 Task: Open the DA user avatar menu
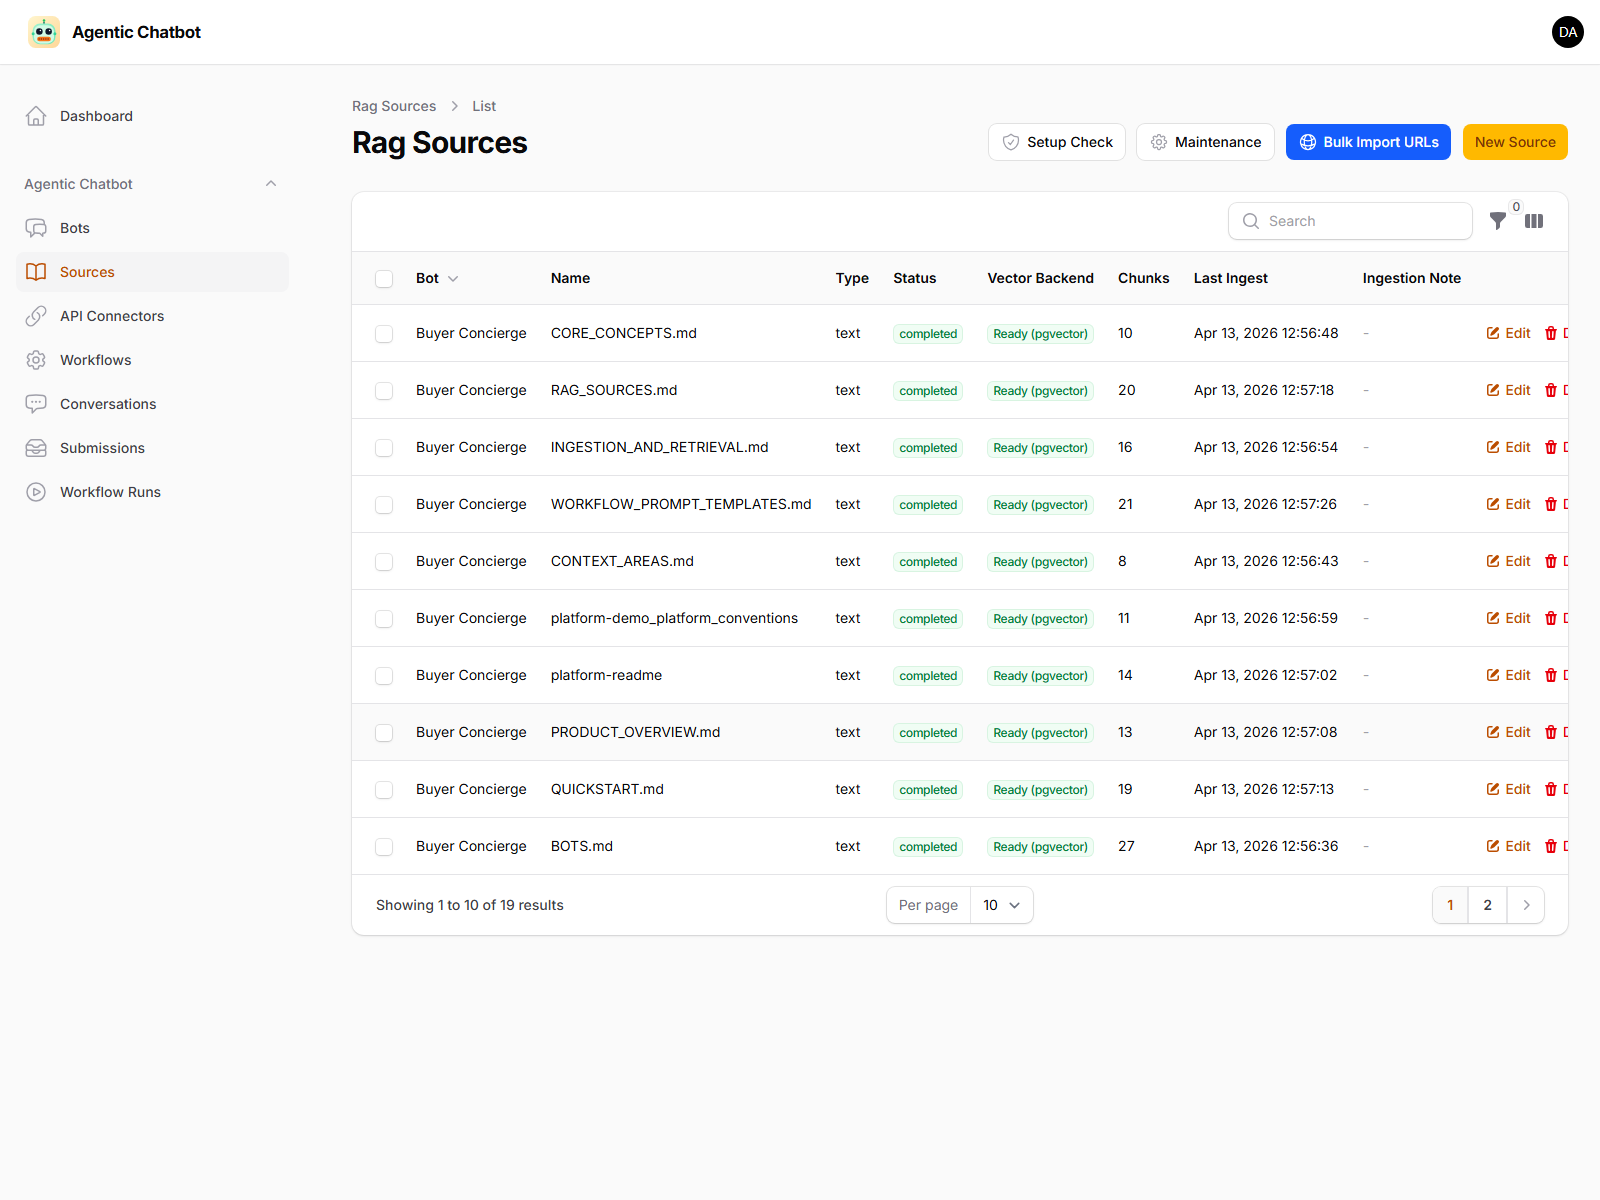(x=1568, y=32)
